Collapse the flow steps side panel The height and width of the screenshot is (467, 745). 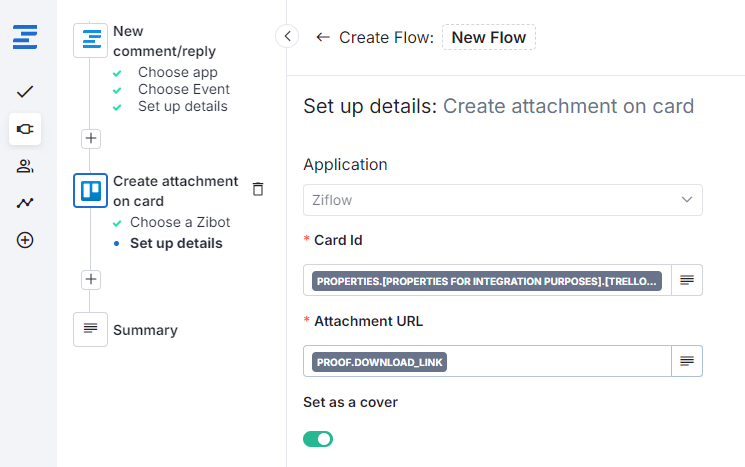pos(287,37)
